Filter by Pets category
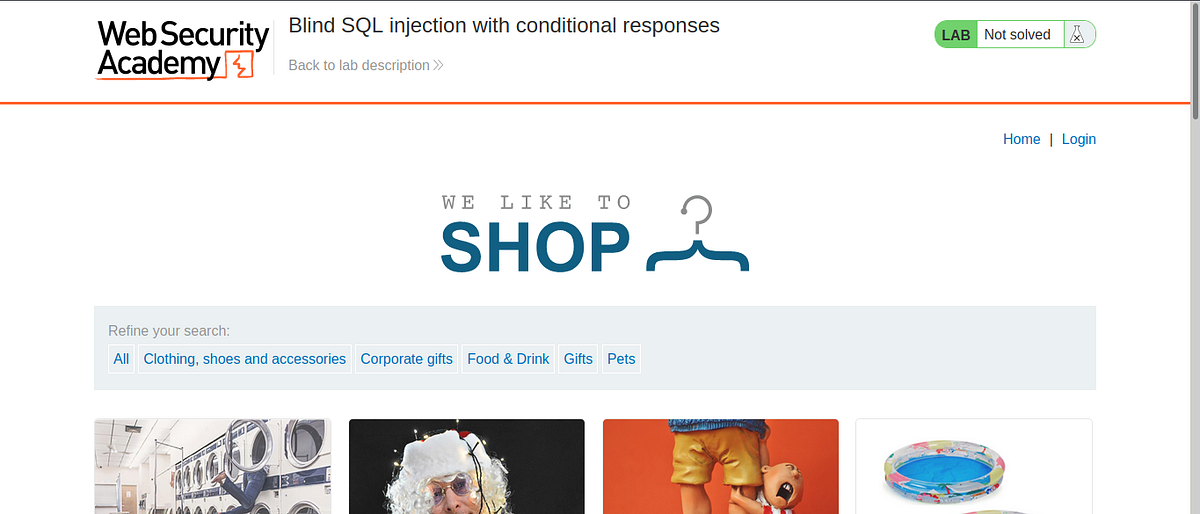 pos(621,359)
